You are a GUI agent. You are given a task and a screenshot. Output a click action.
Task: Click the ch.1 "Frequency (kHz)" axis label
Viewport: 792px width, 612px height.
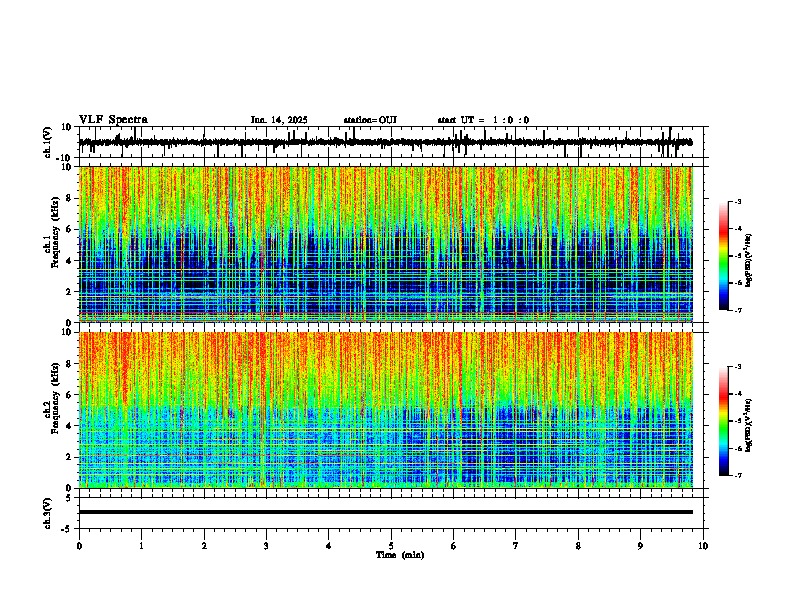55,232
